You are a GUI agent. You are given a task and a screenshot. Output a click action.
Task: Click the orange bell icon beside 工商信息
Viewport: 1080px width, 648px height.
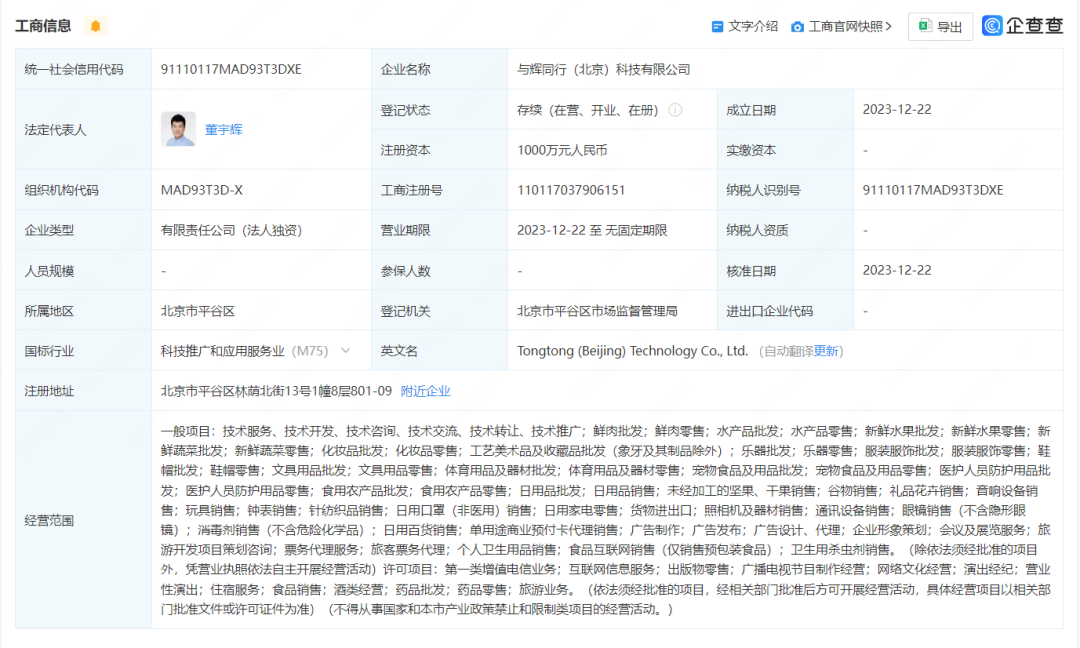pyautogui.click(x=95, y=26)
